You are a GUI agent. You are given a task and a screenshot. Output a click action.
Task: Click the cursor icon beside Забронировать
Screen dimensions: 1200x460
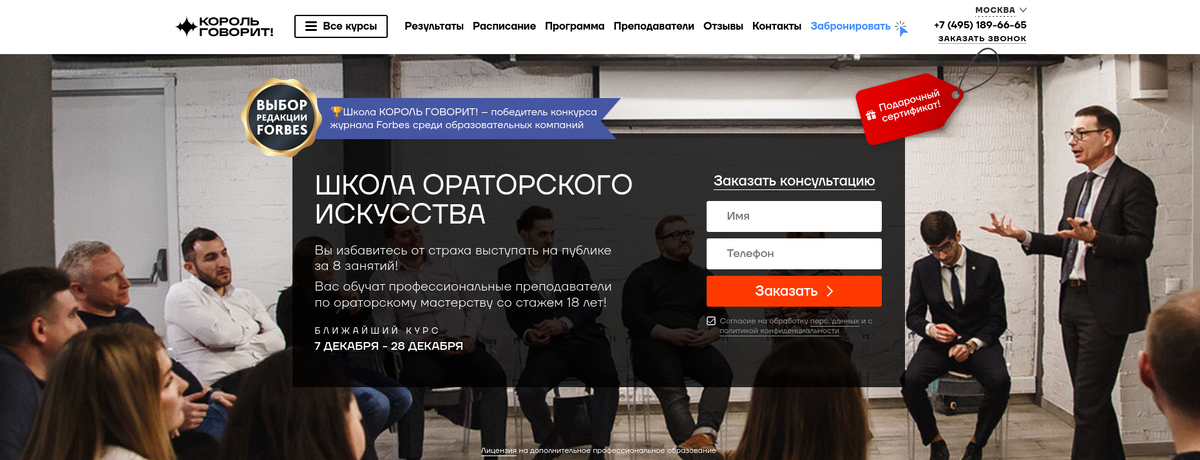pyautogui.click(x=902, y=28)
